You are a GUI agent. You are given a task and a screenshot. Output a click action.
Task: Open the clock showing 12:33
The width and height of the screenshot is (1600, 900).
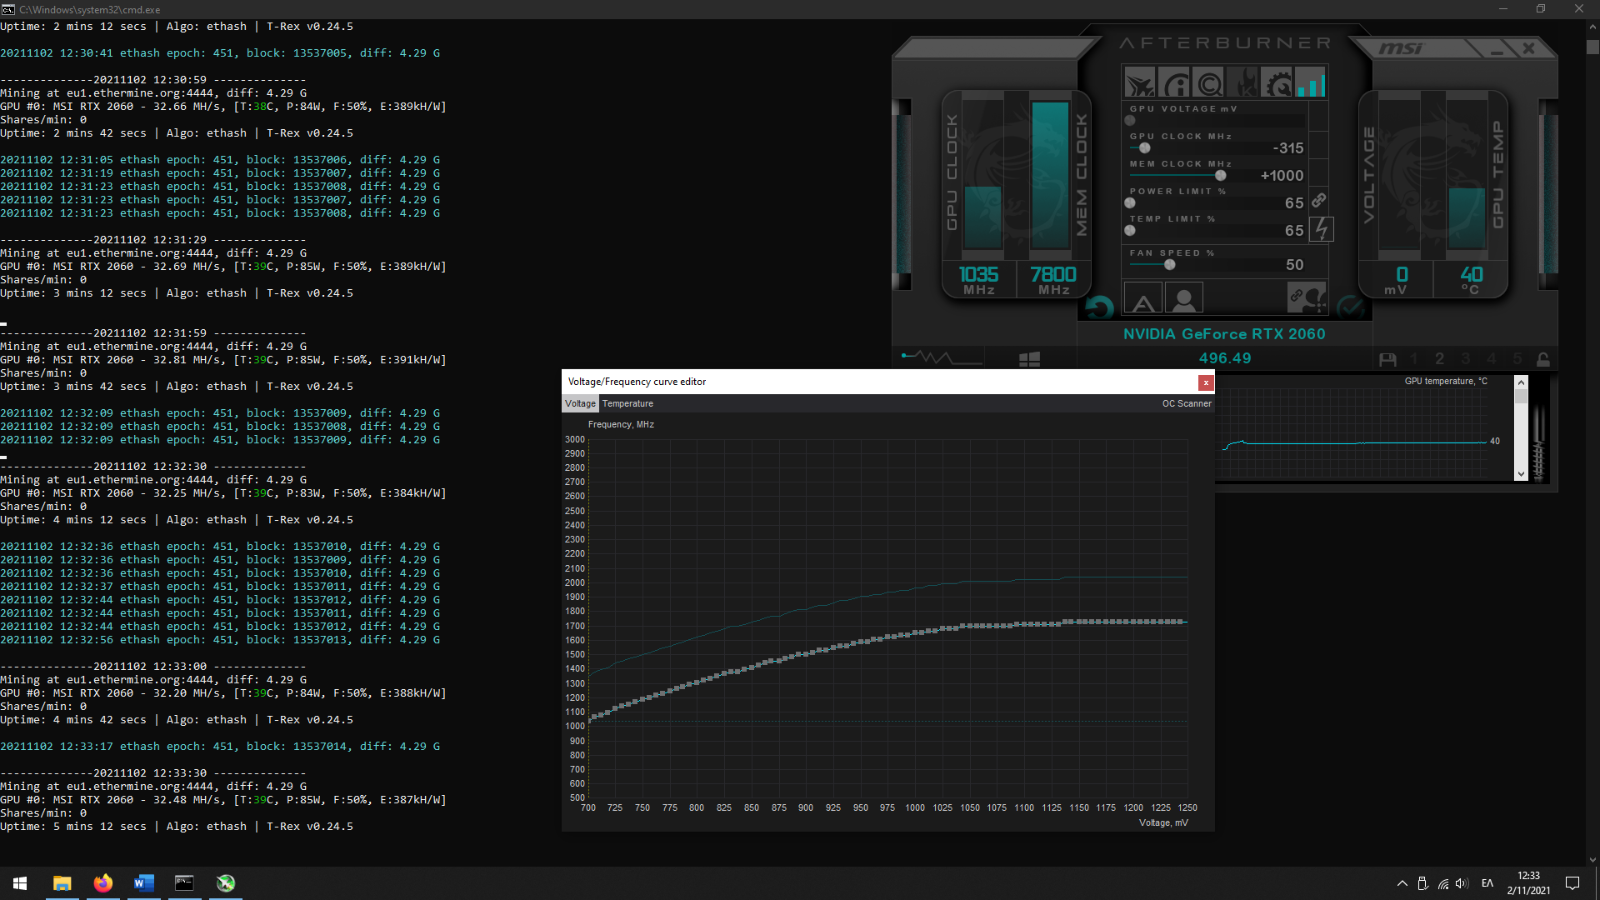[x=1529, y=883]
